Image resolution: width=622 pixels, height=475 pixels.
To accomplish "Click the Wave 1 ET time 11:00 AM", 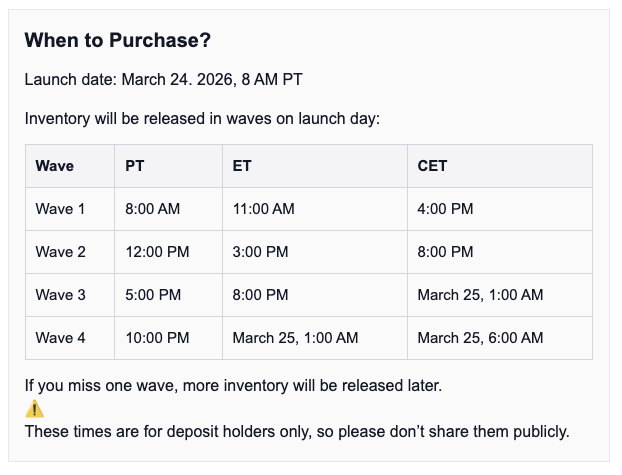I will [x=264, y=209].
